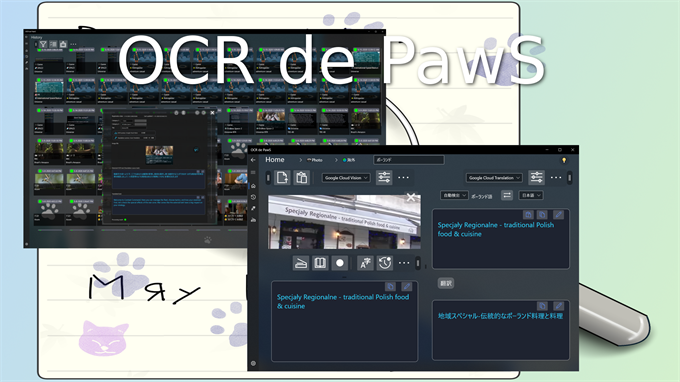This screenshot has width=680, height=382.
Task: Click the first icon above translation source text
Action: [528, 215]
